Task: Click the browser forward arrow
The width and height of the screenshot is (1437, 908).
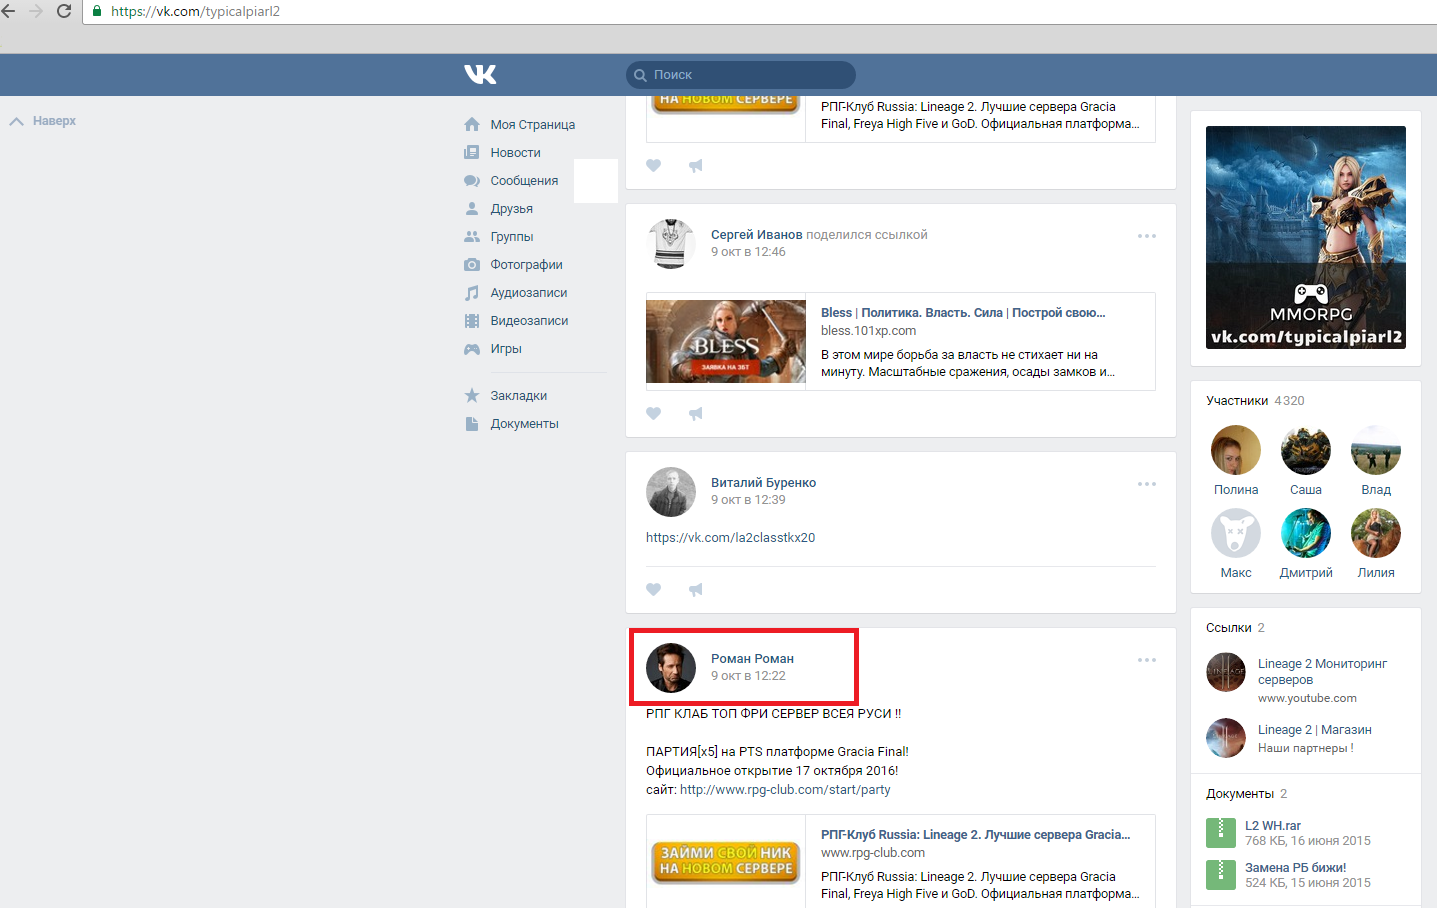Action: tap(36, 11)
